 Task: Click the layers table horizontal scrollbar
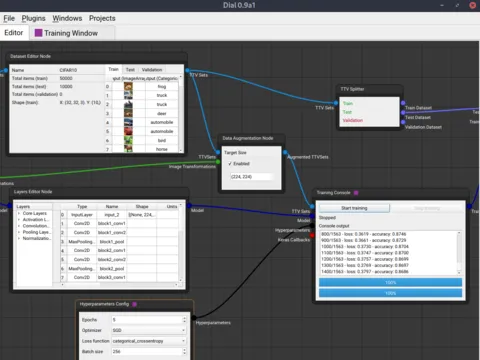pyautogui.click(x=119, y=285)
